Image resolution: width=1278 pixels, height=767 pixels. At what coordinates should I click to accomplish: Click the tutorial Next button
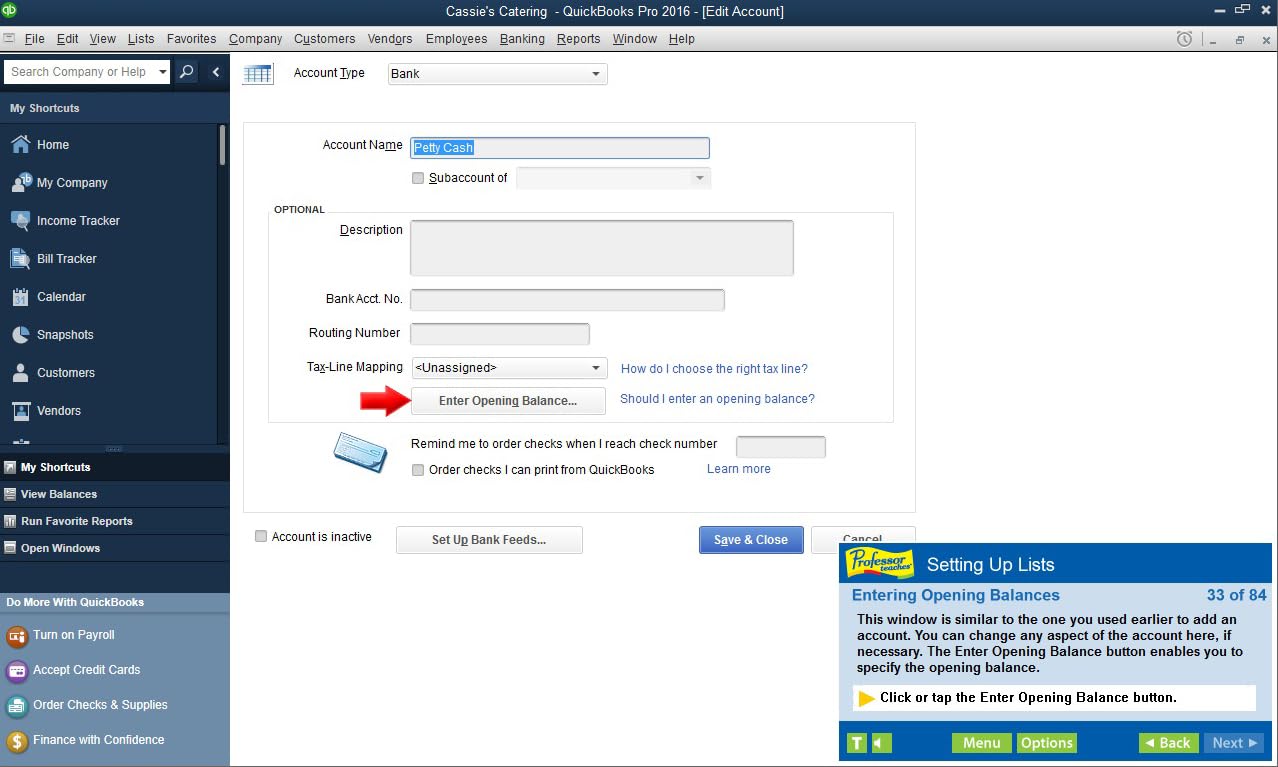[1234, 743]
